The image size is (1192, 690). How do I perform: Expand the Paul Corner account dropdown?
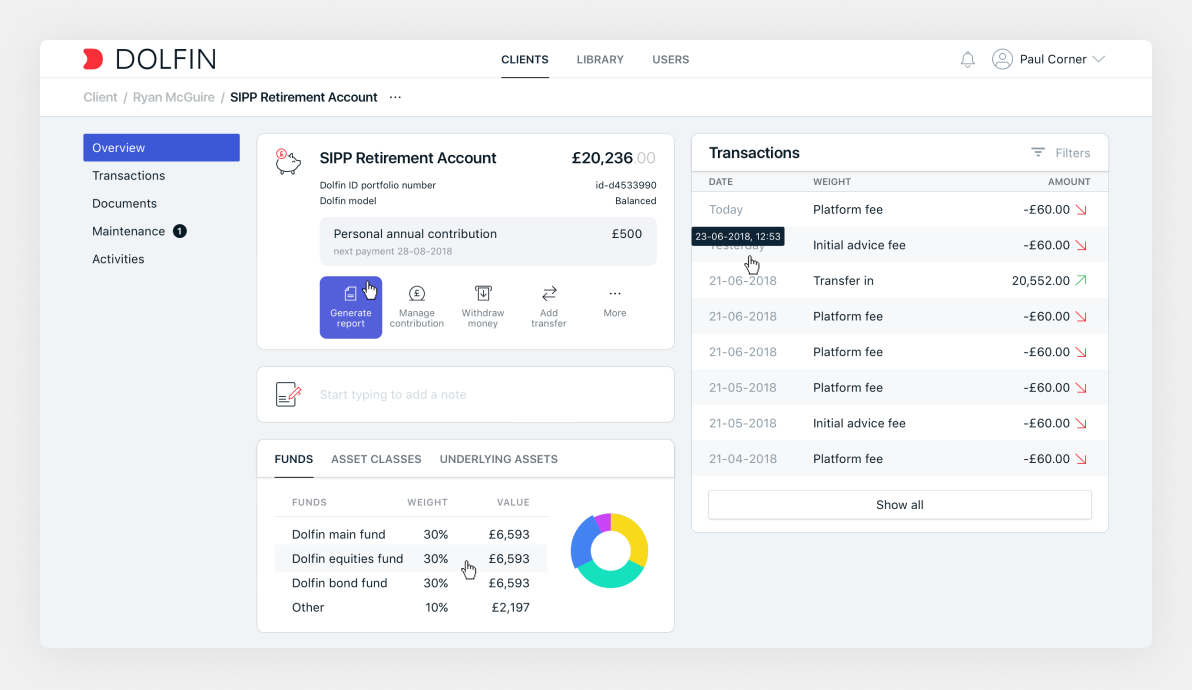[1098, 59]
